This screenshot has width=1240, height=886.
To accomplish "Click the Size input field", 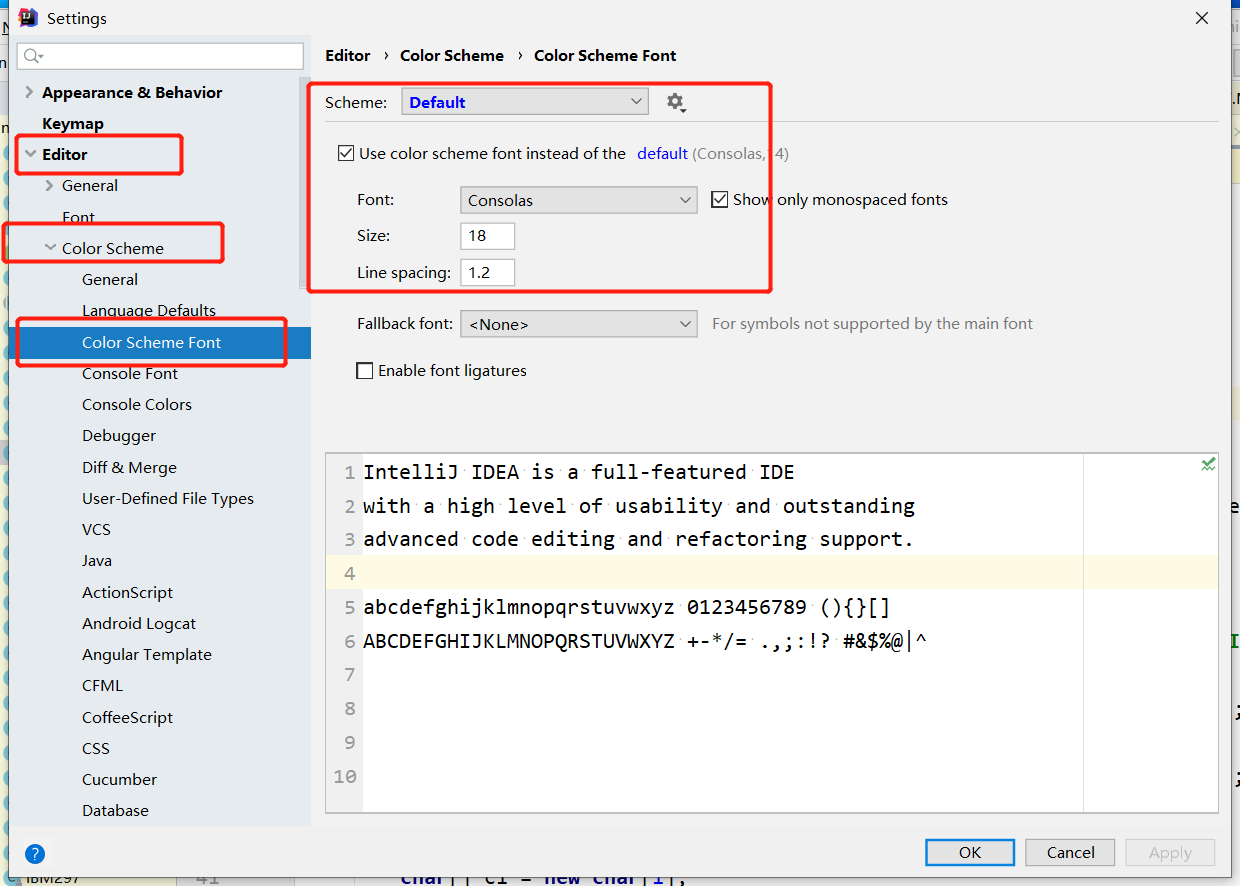I will click(x=488, y=236).
